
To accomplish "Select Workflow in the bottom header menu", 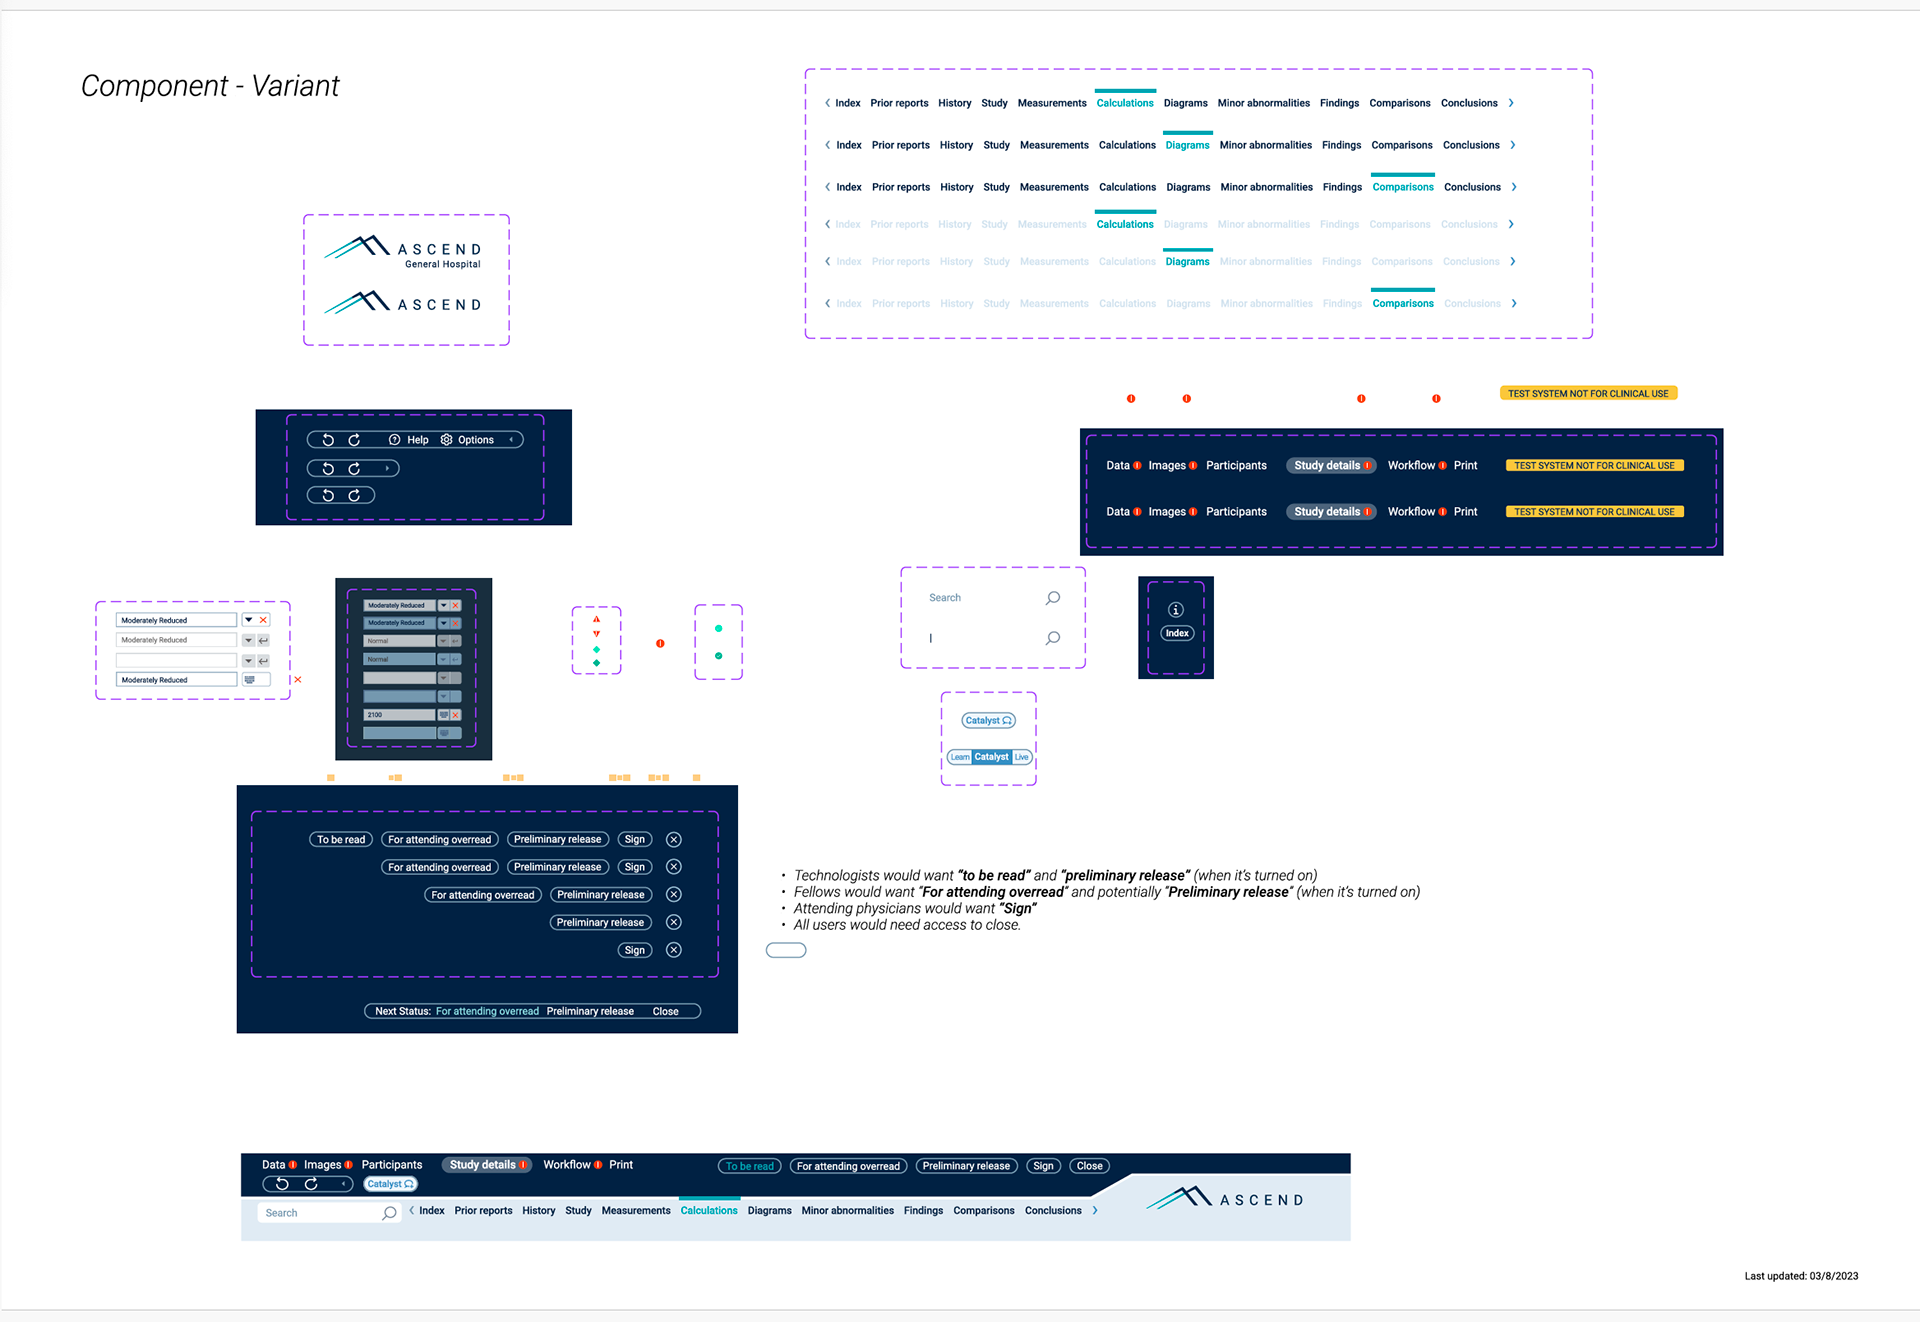I will pyautogui.click(x=566, y=1165).
